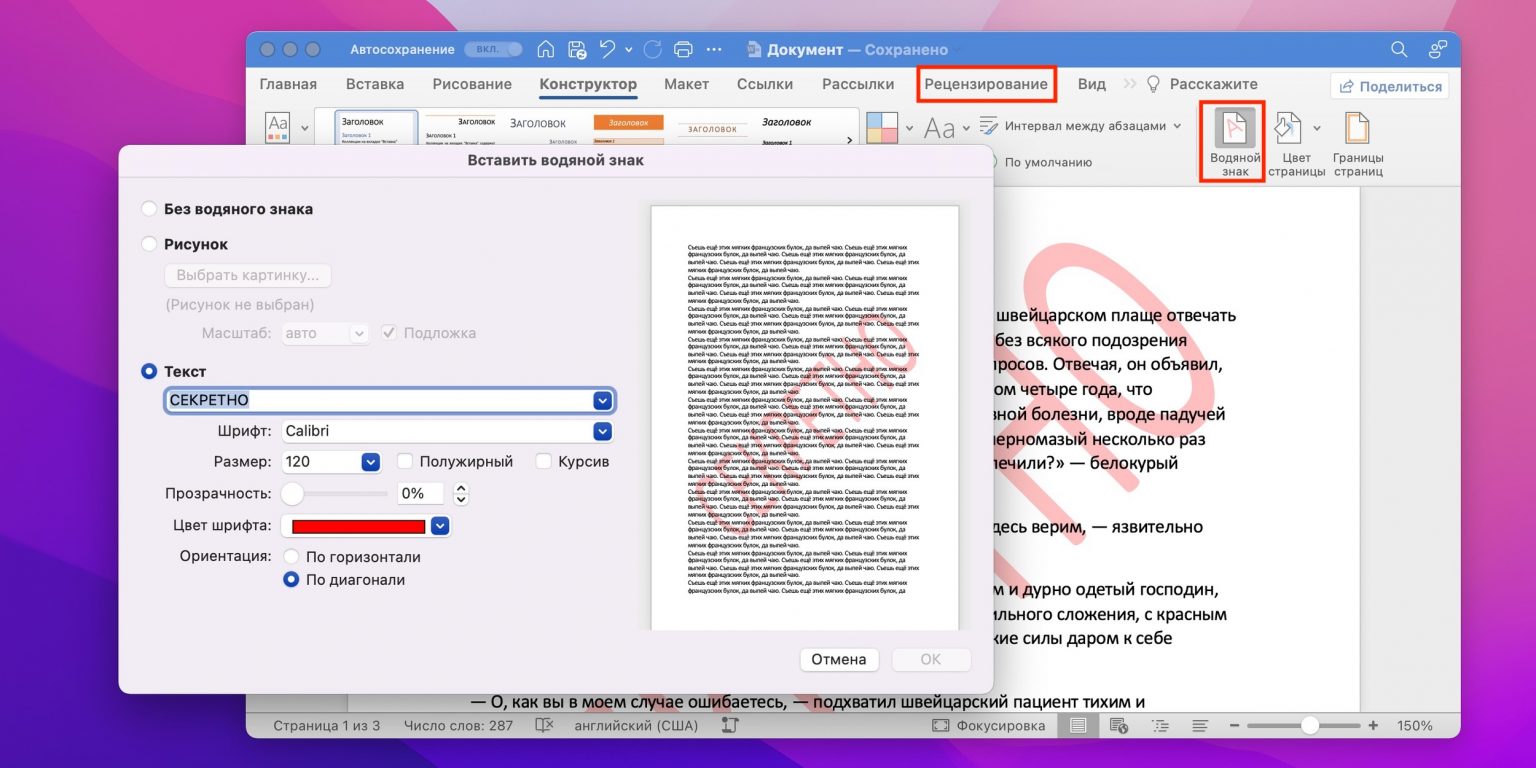This screenshot has height=768, width=1536.
Task: Click the Home icon in title bar
Action: point(545,50)
